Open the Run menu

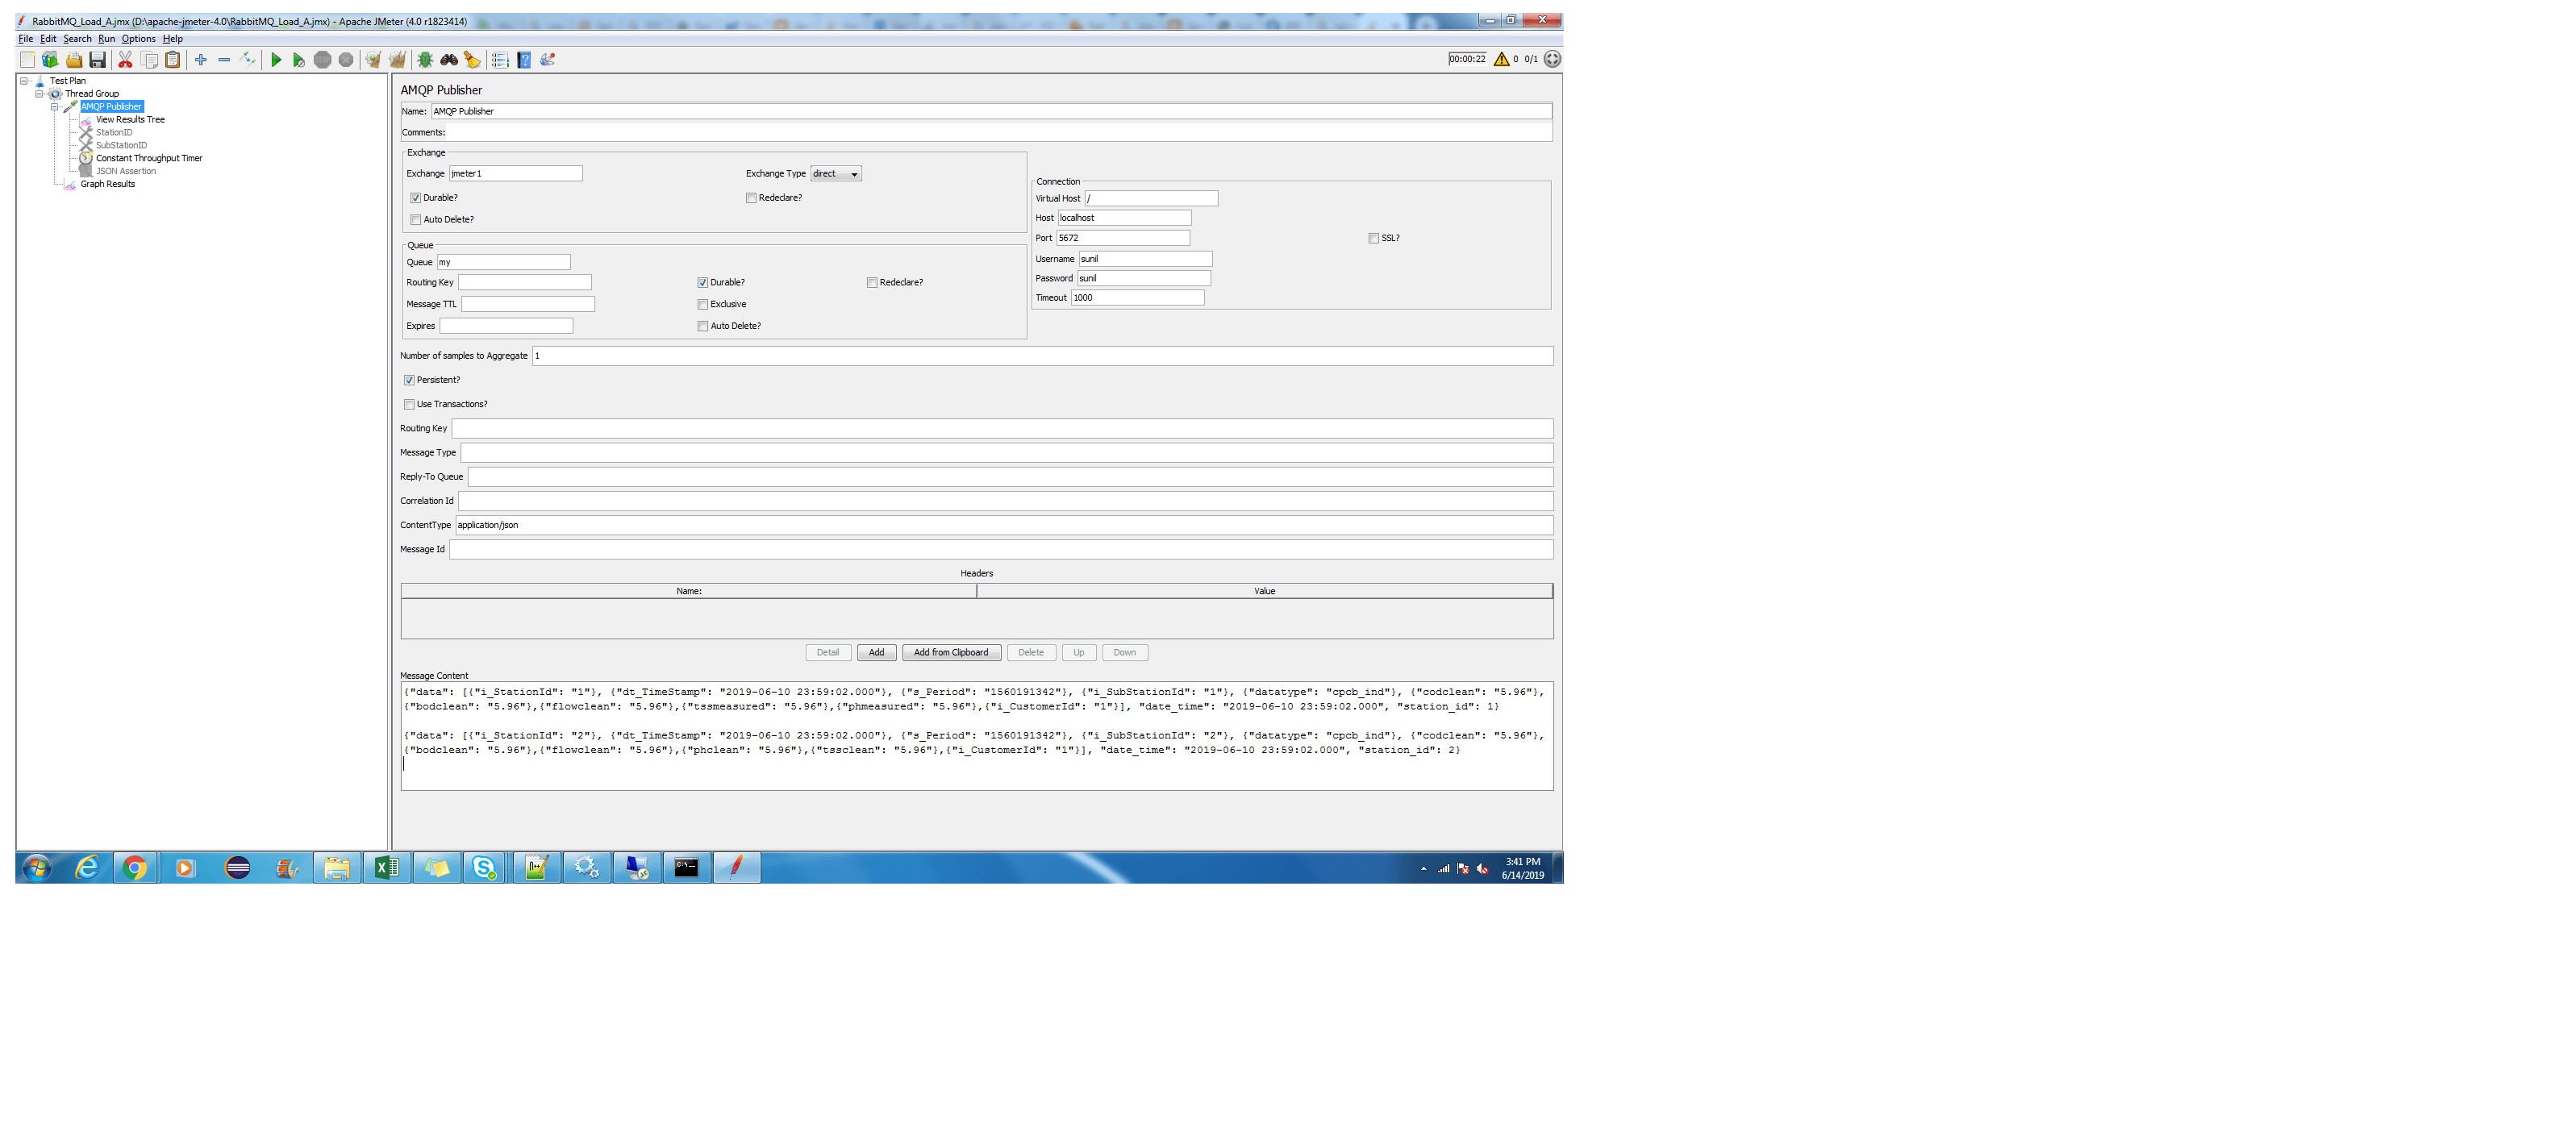[x=106, y=39]
